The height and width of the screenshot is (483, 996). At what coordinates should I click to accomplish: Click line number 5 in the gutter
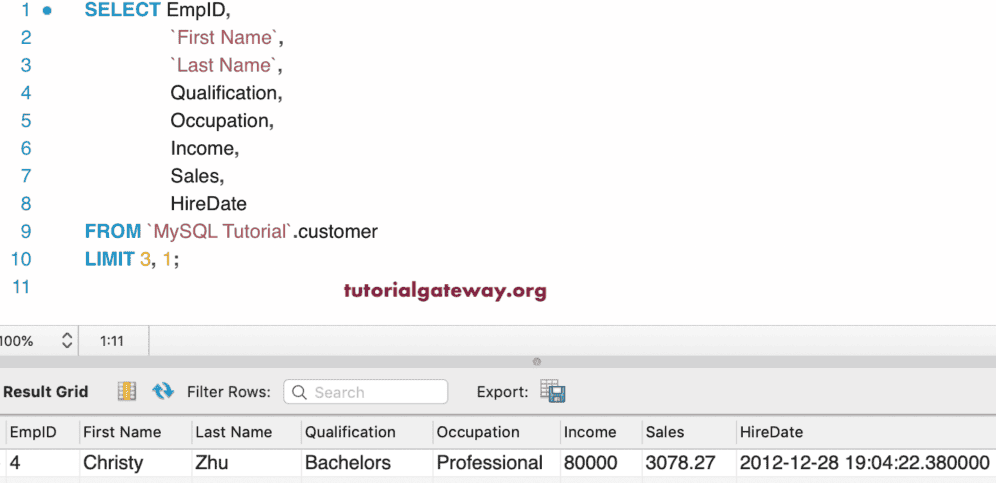(25, 121)
